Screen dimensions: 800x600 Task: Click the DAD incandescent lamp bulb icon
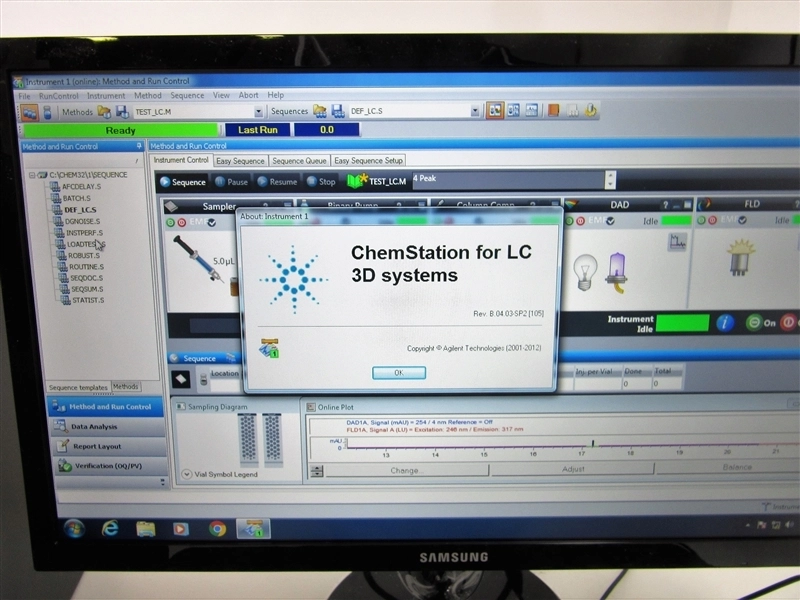(585, 272)
